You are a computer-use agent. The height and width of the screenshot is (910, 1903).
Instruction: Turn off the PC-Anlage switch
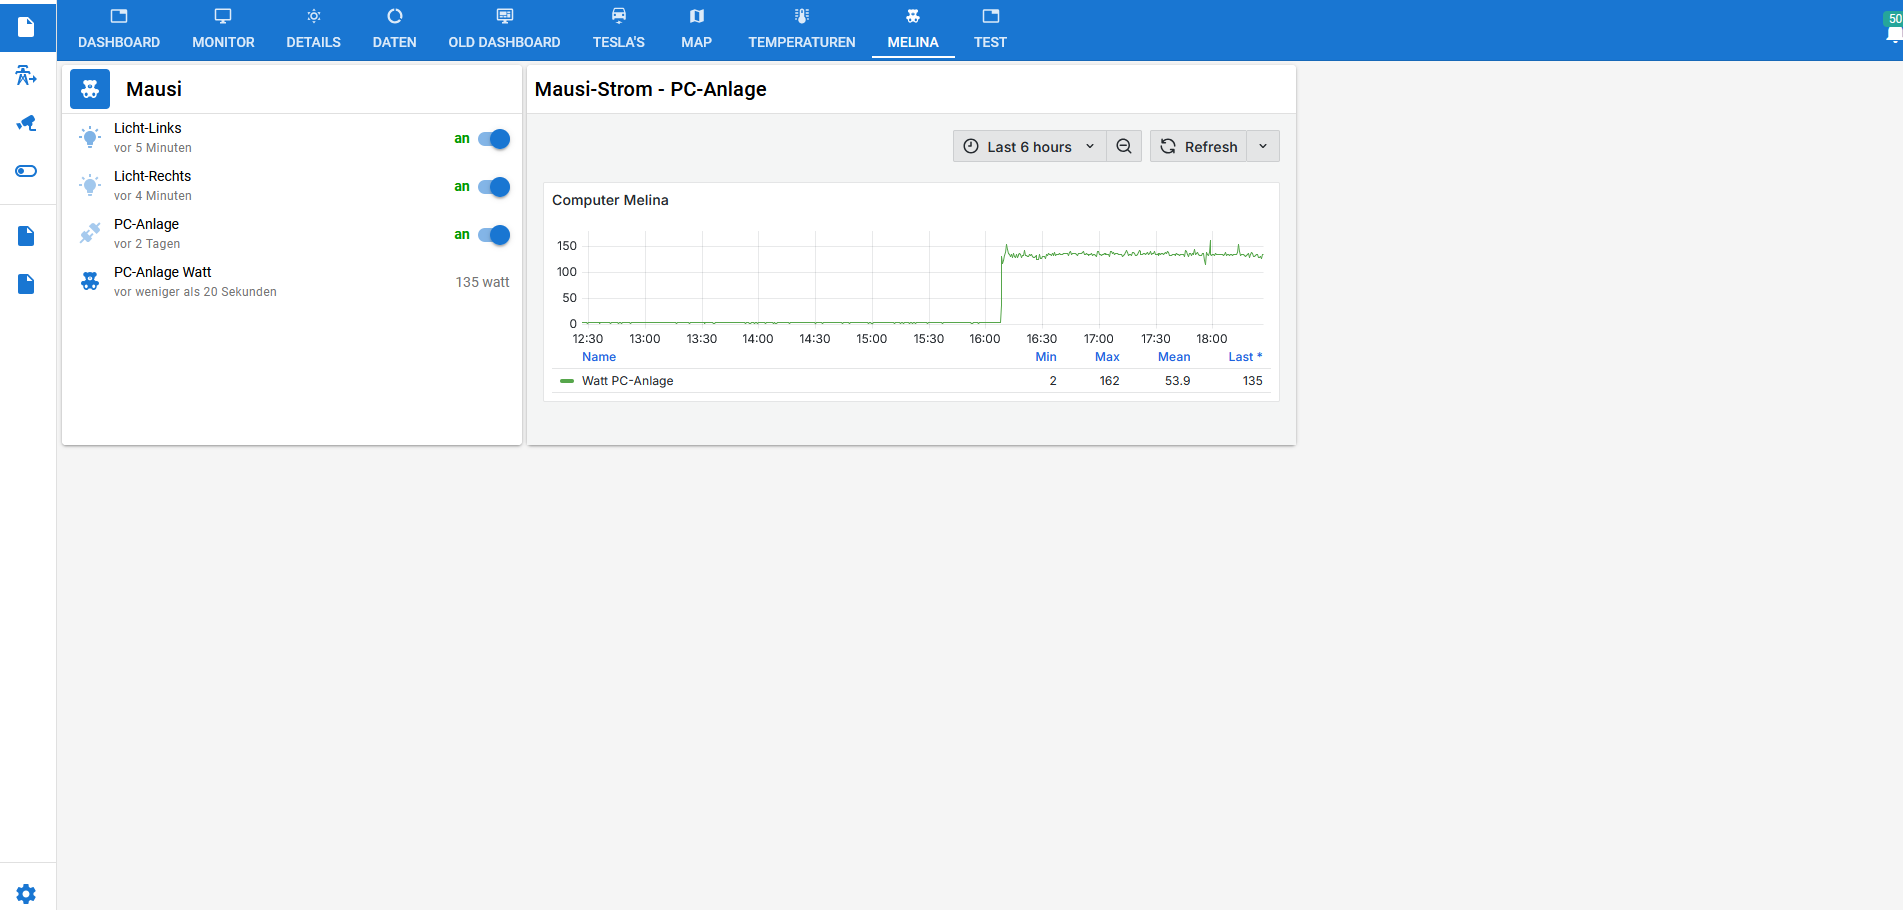tap(494, 235)
